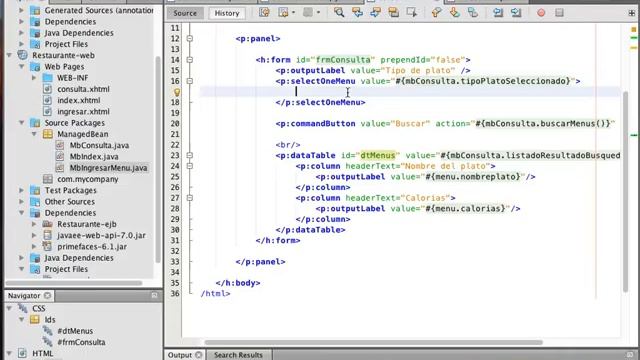
Task: Close the Navigator panel tab
Action: click(48, 296)
